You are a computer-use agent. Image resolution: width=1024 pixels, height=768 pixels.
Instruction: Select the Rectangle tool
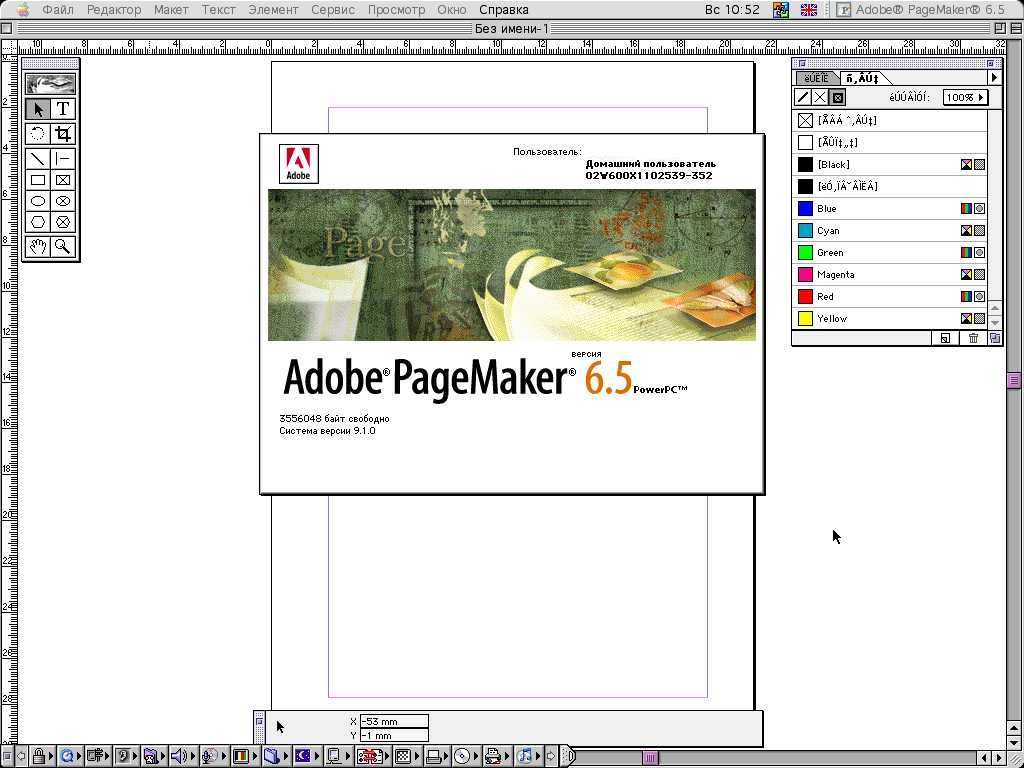click(38, 180)
